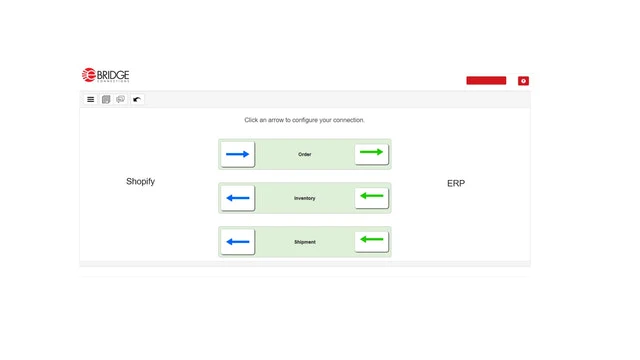Click the red account button in header
This screenshot has width=640, height=360.
[x=486, y=80]
